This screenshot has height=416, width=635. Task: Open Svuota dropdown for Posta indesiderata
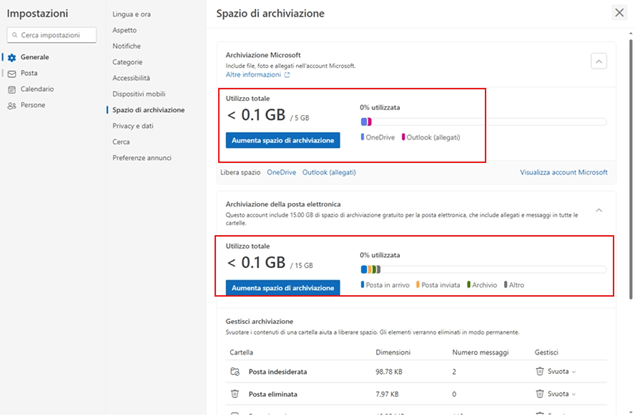point(555,371)
